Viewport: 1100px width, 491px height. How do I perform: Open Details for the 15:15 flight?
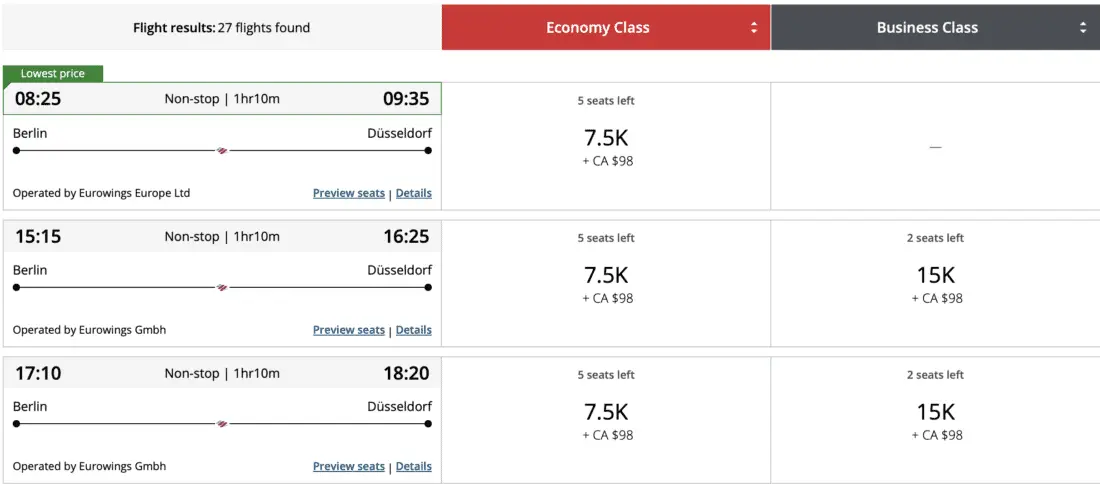click(x=414, y=330)
